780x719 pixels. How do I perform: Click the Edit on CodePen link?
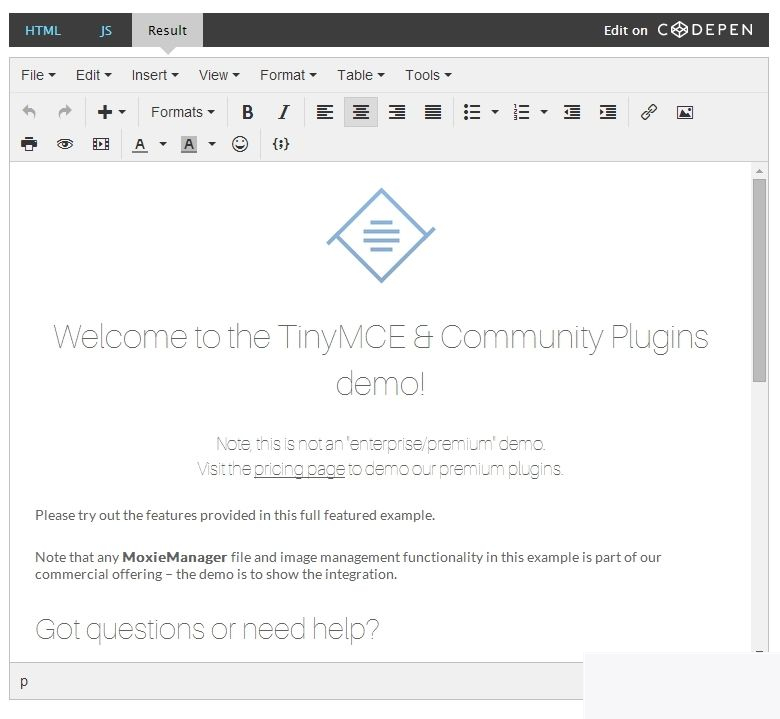[x=677, y=30]
